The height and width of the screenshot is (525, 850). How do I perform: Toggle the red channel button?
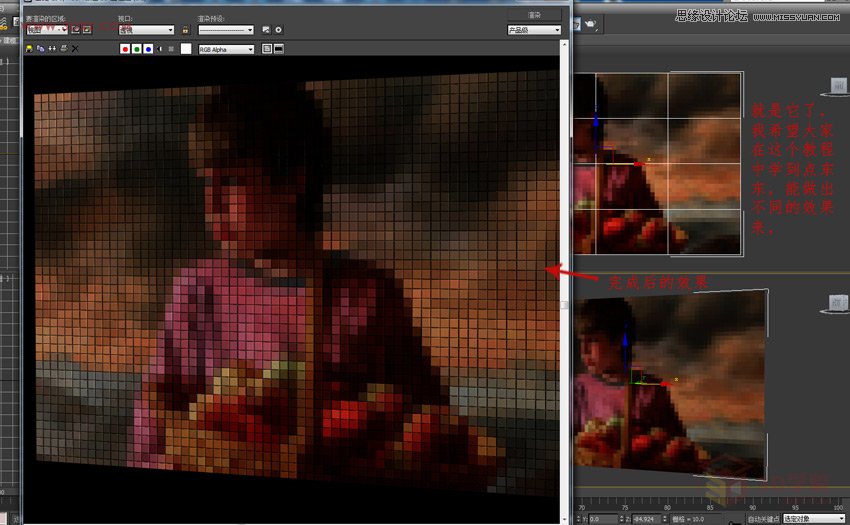(125, 49)
